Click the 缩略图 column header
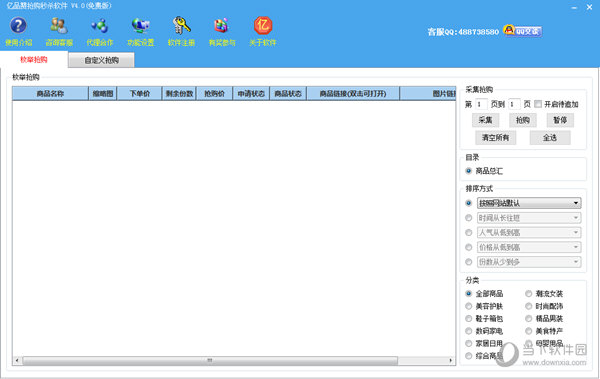The image size is (600, 379). pos(103,93)
